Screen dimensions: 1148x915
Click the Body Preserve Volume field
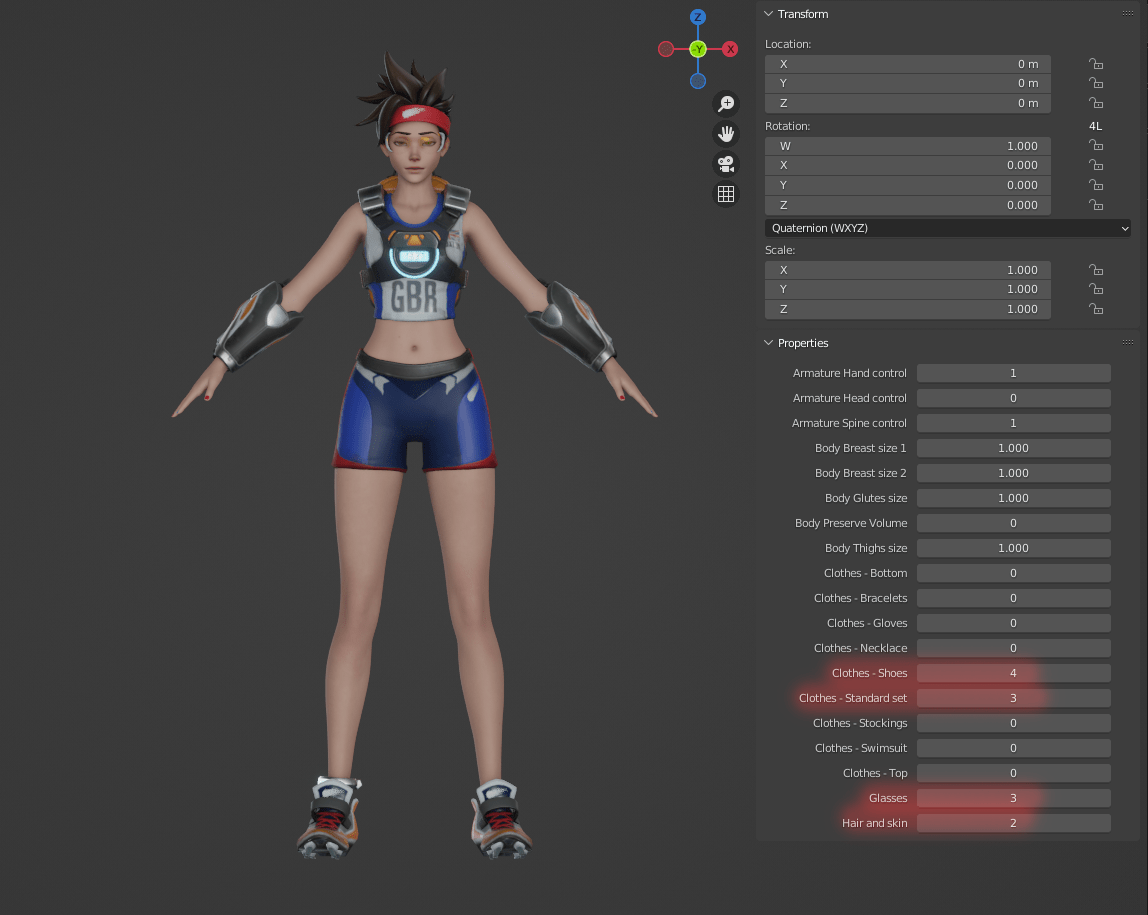[1013, 523]
